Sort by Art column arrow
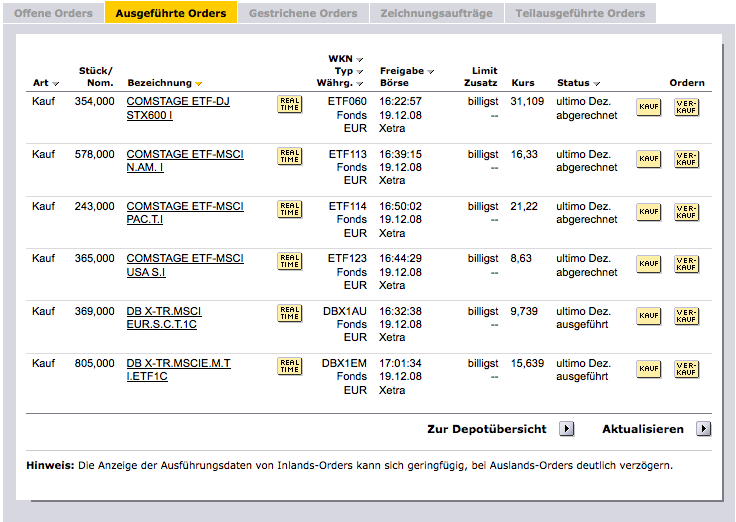736x522 pixels. coord(56,84)
